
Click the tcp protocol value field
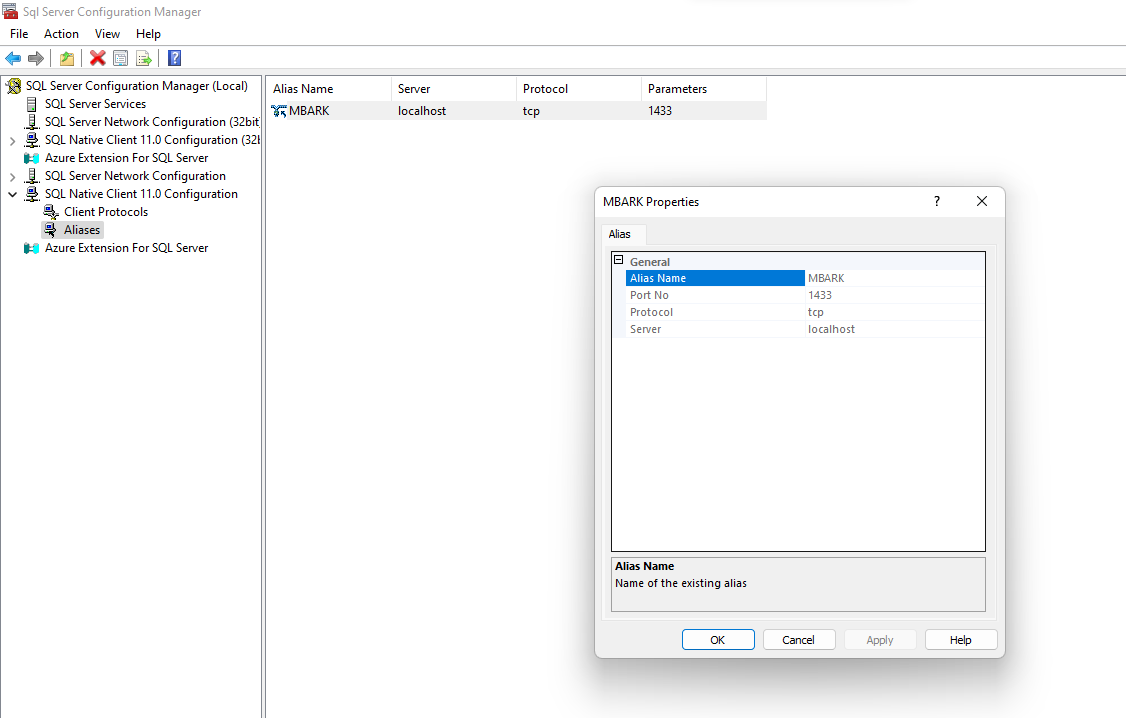(895, 312)
